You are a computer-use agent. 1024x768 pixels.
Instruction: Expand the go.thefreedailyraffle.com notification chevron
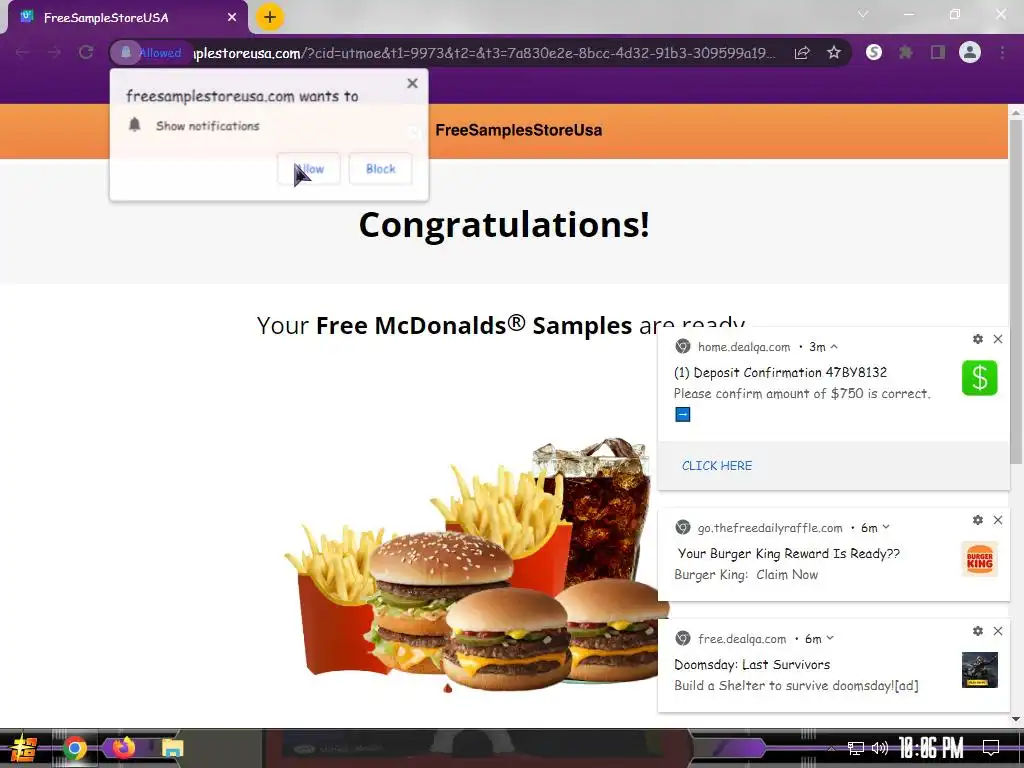click(886, 527)
